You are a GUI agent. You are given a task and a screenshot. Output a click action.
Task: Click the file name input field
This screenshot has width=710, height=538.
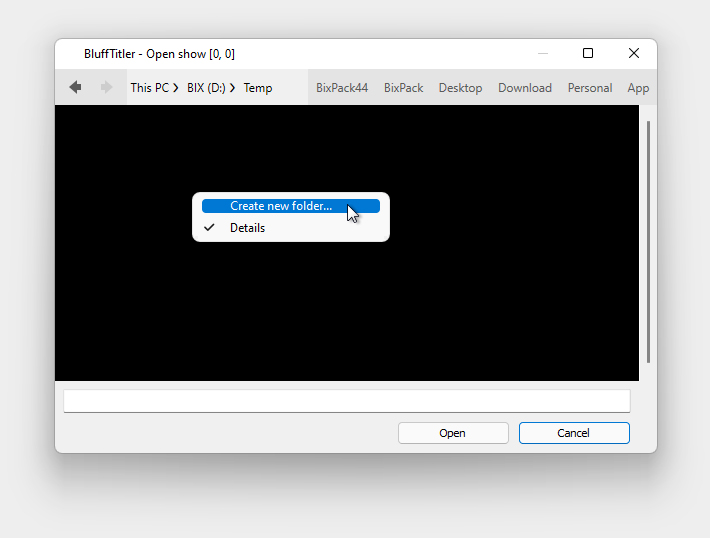347,401
